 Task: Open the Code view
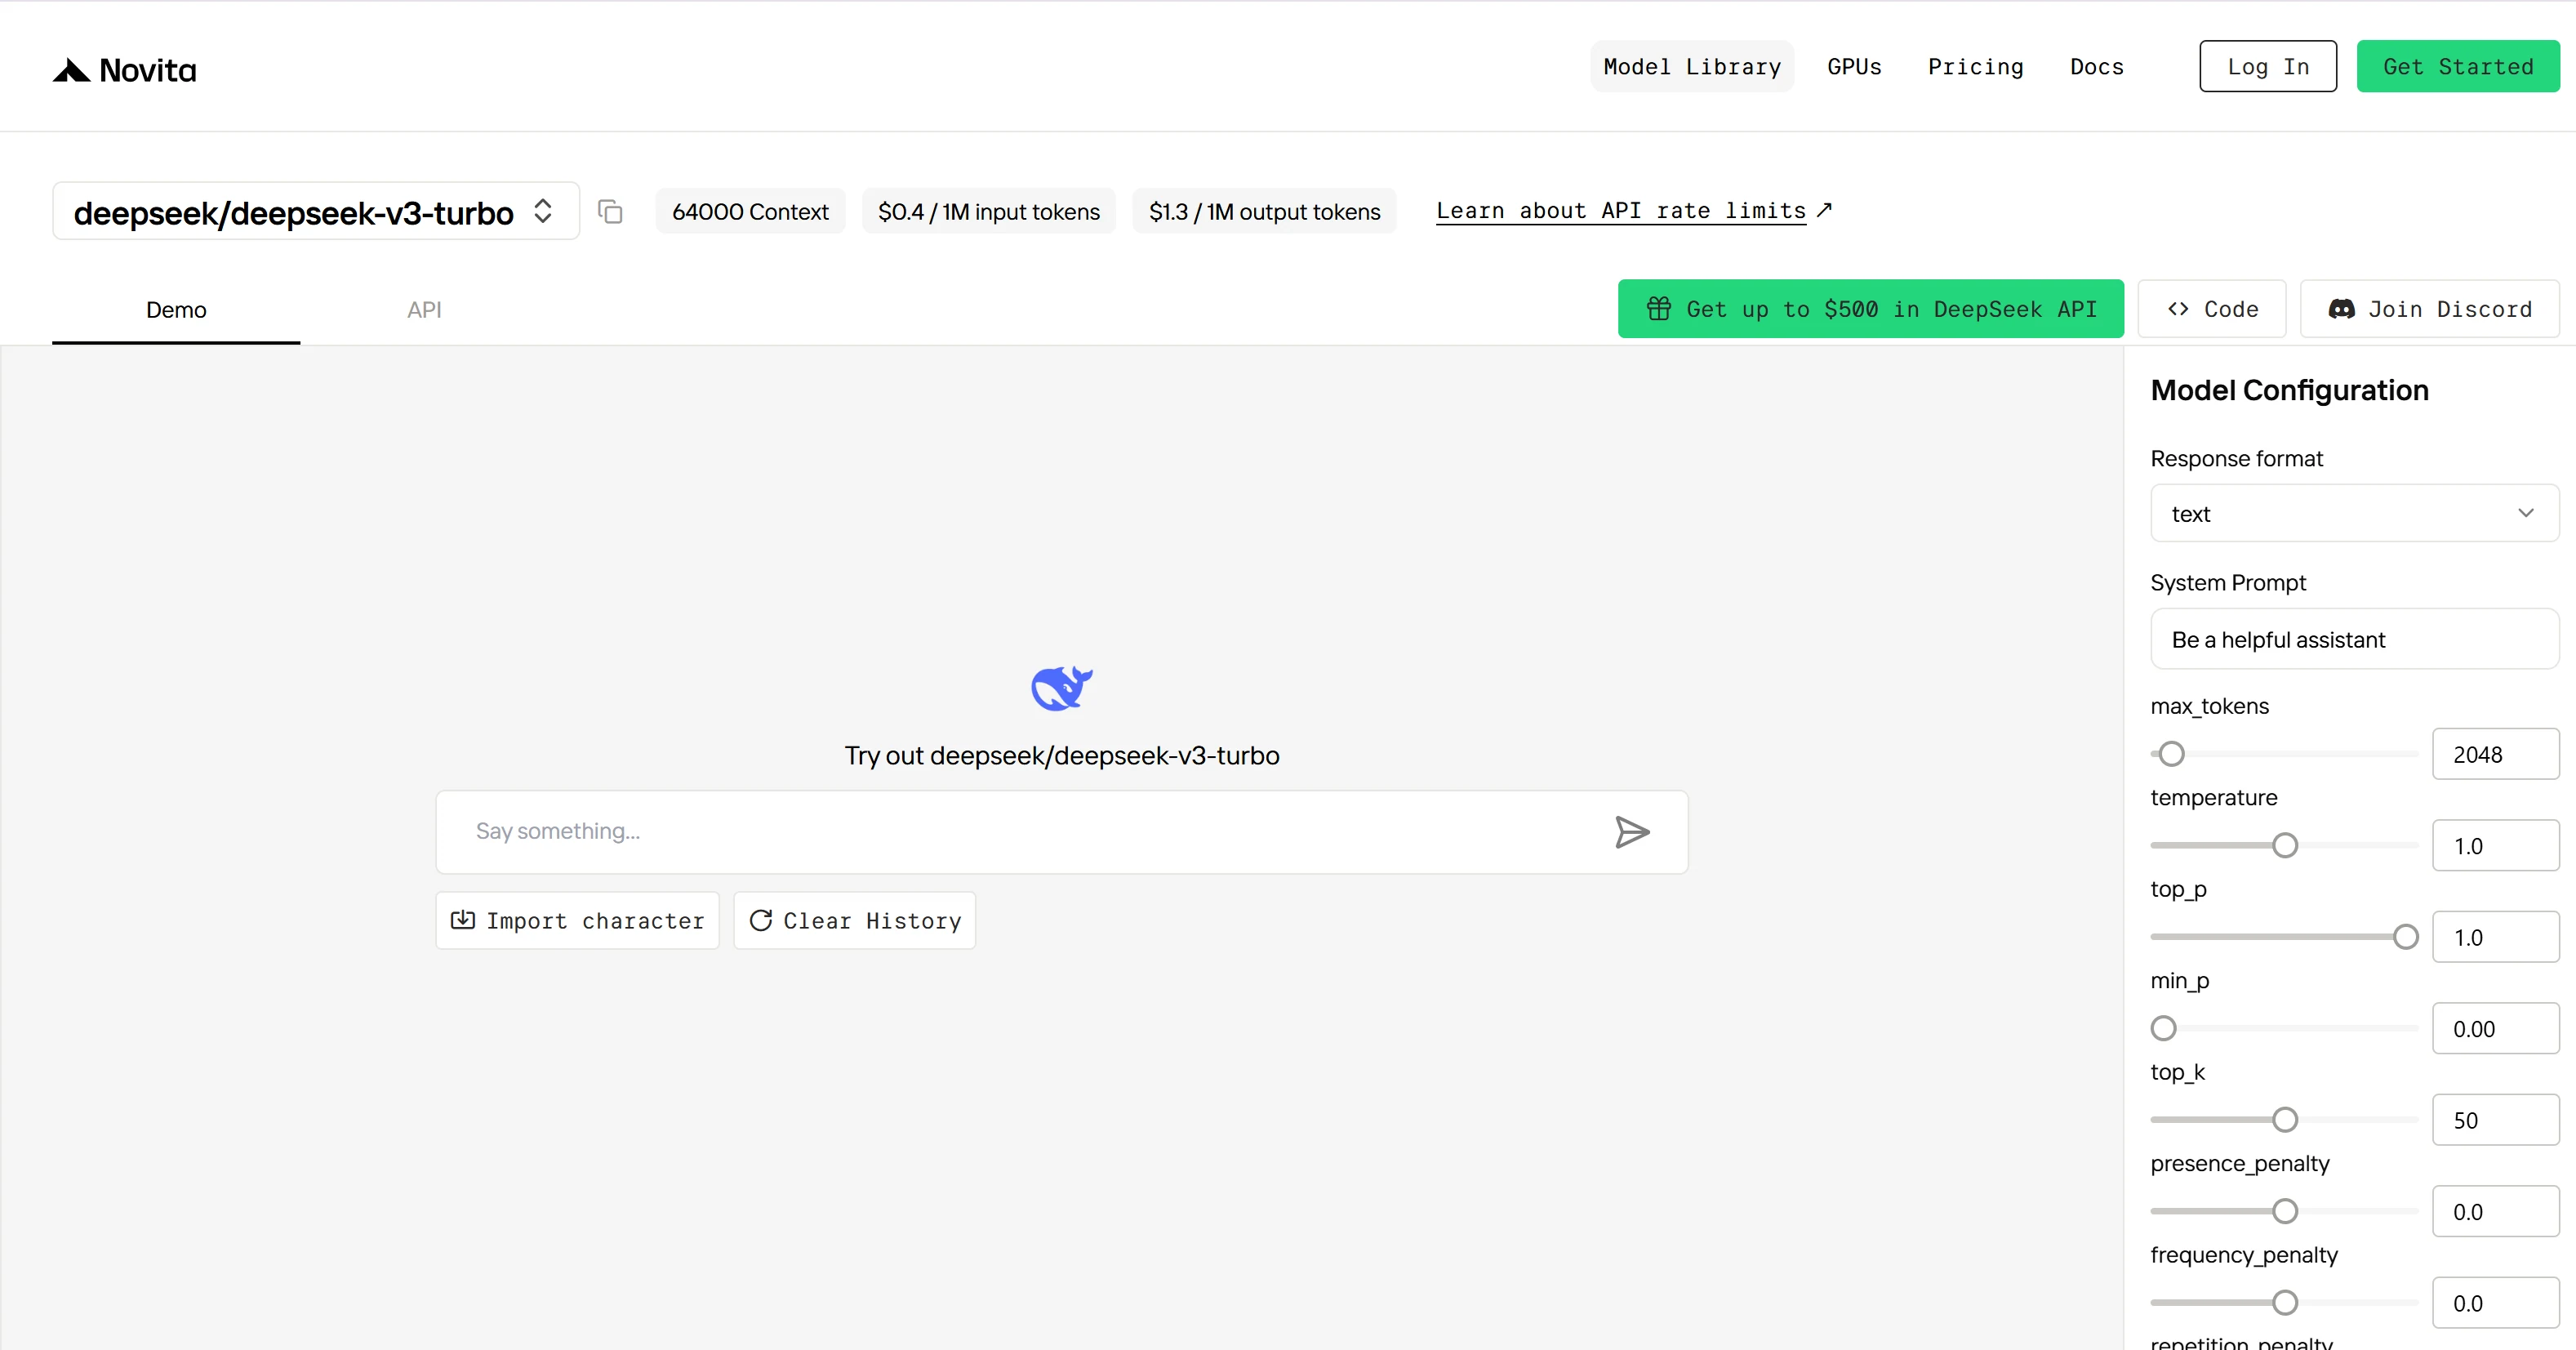tap(2212, 309)
